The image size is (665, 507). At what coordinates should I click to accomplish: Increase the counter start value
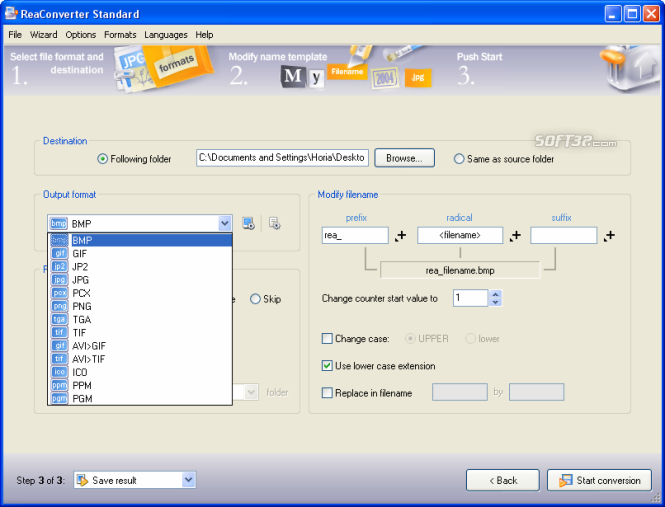495,294
